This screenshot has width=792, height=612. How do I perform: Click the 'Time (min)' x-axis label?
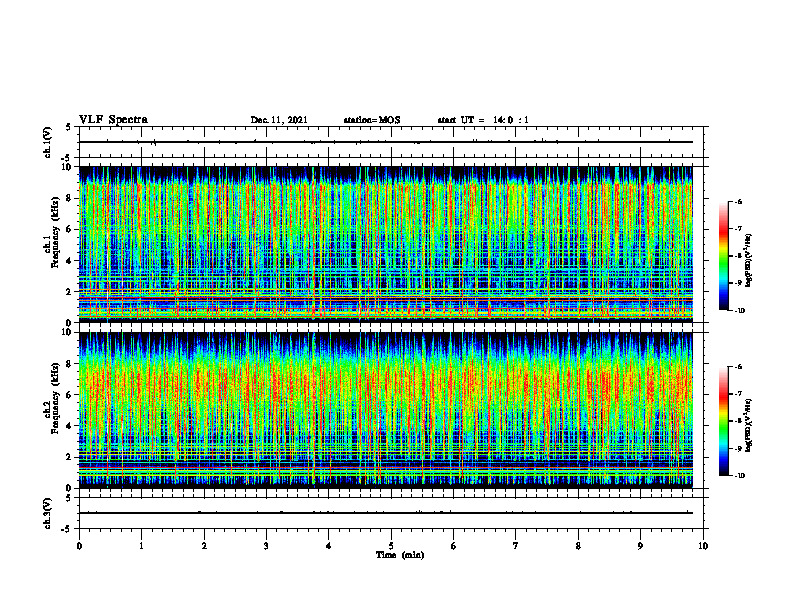click(x=400, y=555)
